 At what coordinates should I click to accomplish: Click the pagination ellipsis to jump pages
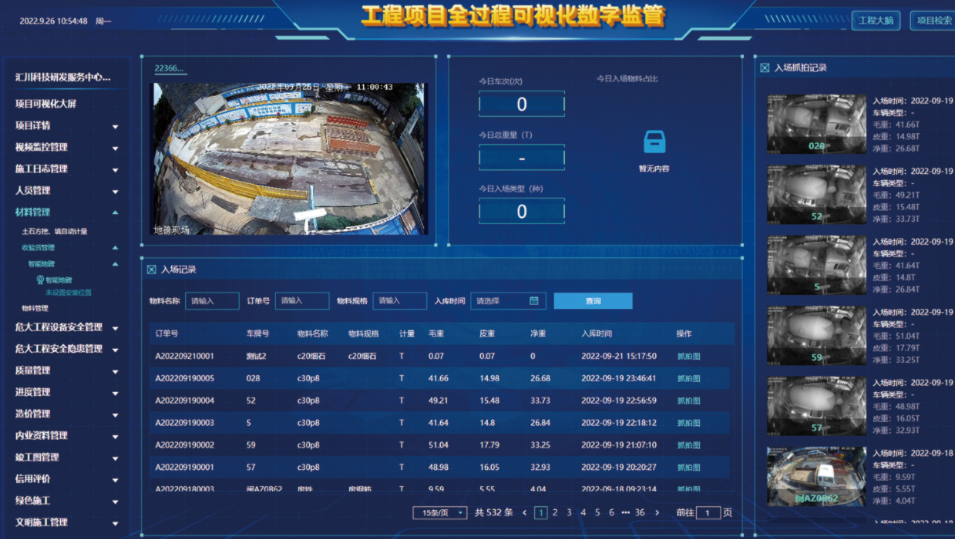(x=626, y=513)
